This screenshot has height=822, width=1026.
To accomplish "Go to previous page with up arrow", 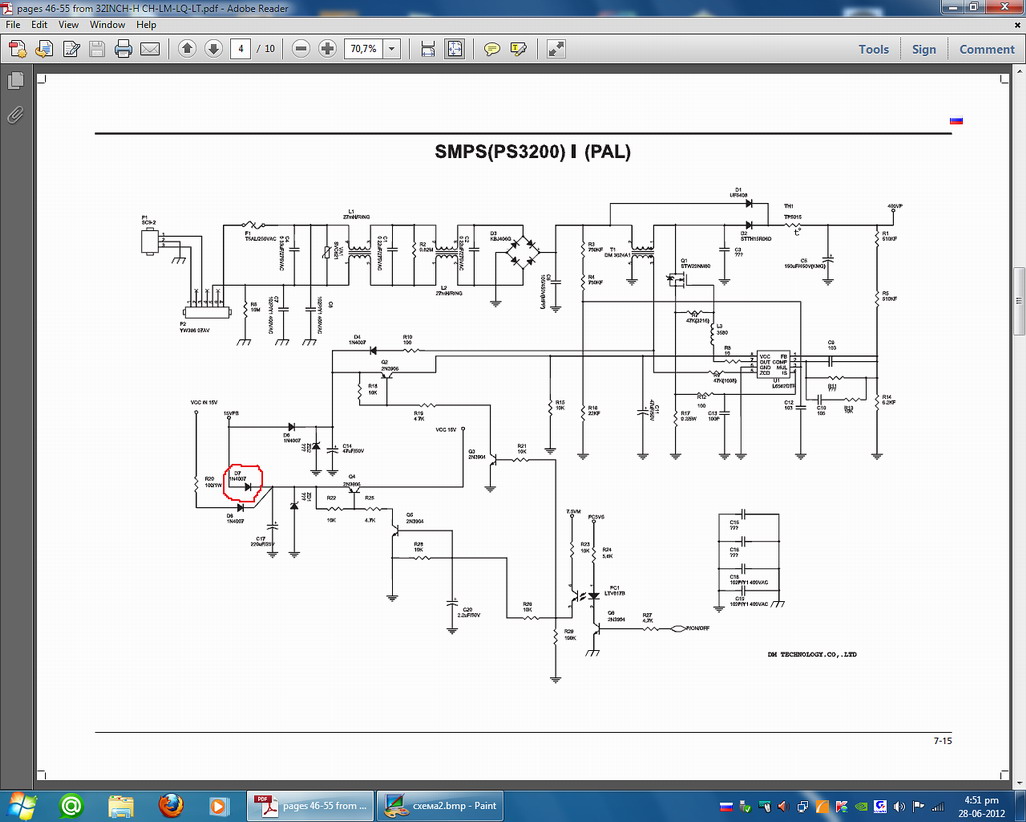I will click(x=187, y=49).
